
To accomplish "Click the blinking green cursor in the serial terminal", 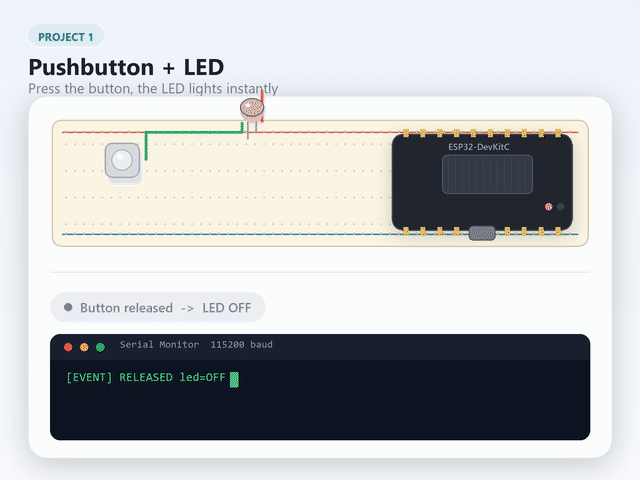I will click(x=234, y=380).
